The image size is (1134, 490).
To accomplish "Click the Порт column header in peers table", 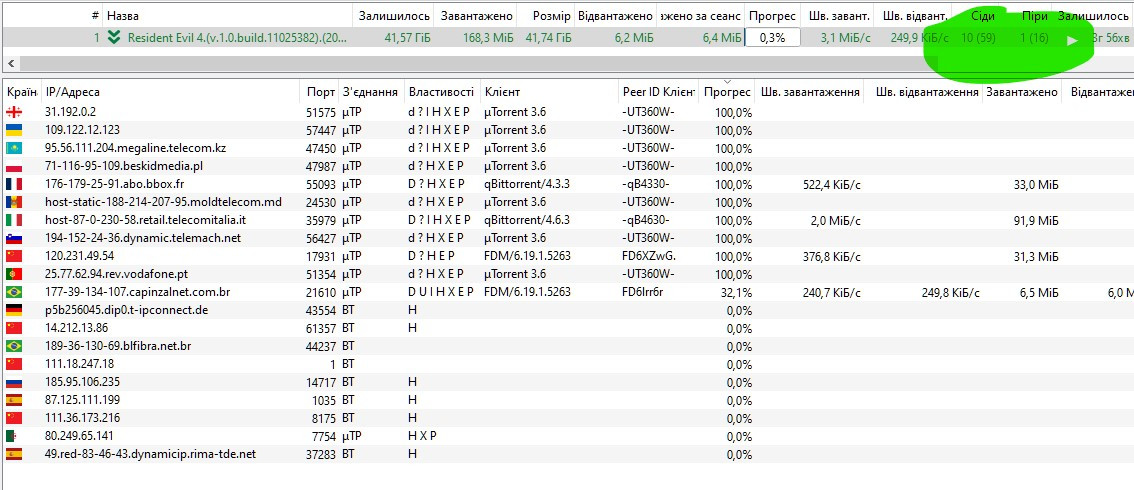I will pyautogui.click(x=321, y=92).
